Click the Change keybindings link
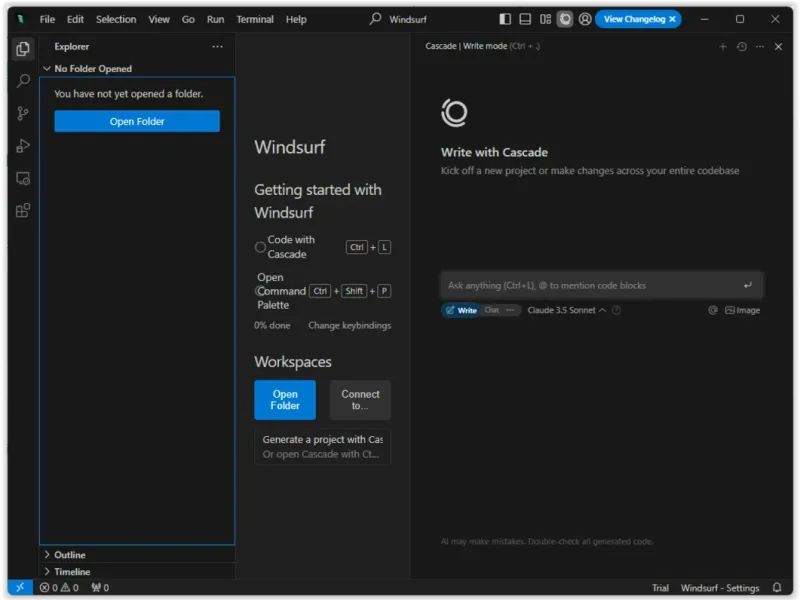The image size is (800, 600). point(349,326)
